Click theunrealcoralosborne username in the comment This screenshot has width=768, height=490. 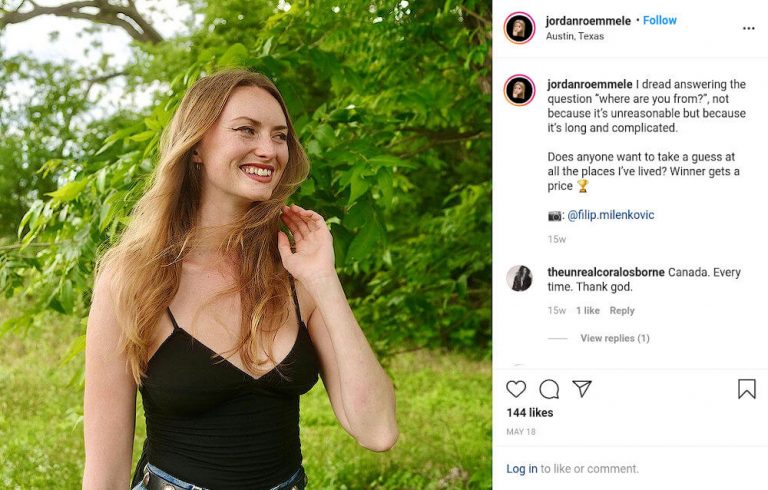606,272
